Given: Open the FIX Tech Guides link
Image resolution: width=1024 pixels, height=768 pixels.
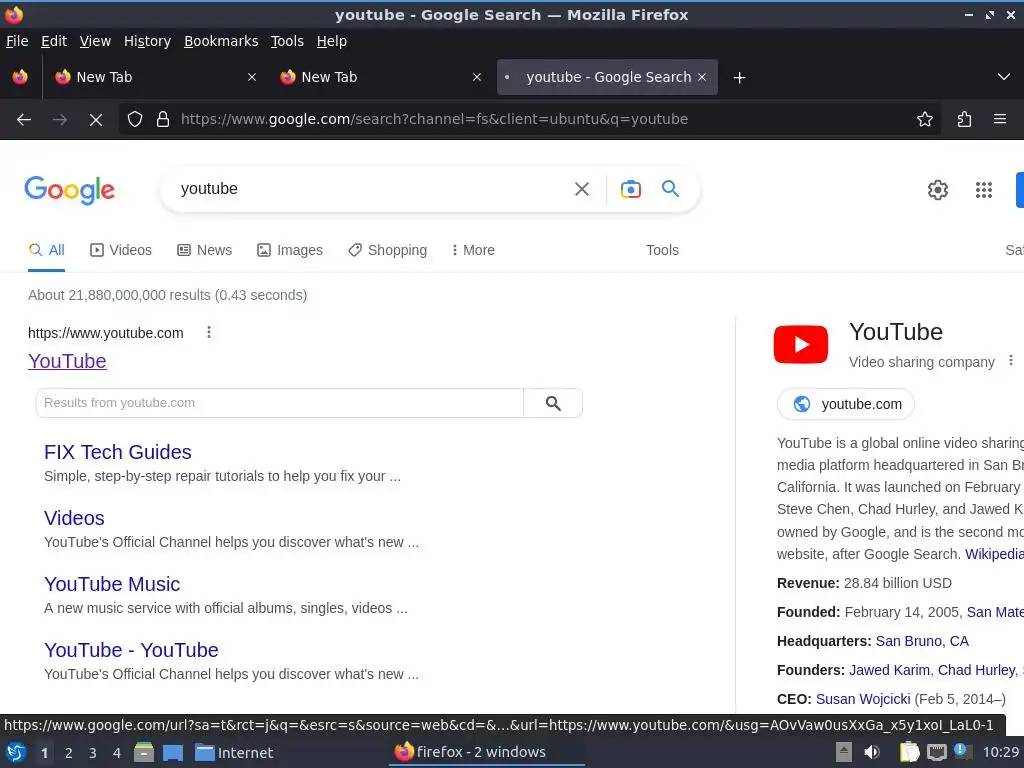Looking at the screenshot, I should point(118,452).
